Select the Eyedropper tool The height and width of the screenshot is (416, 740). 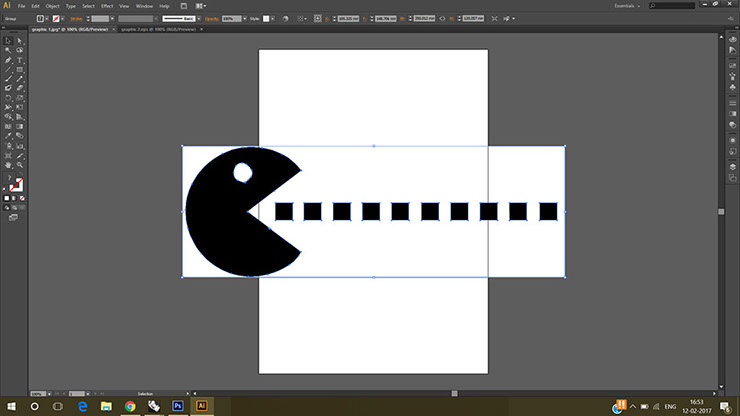pos(8,136)
